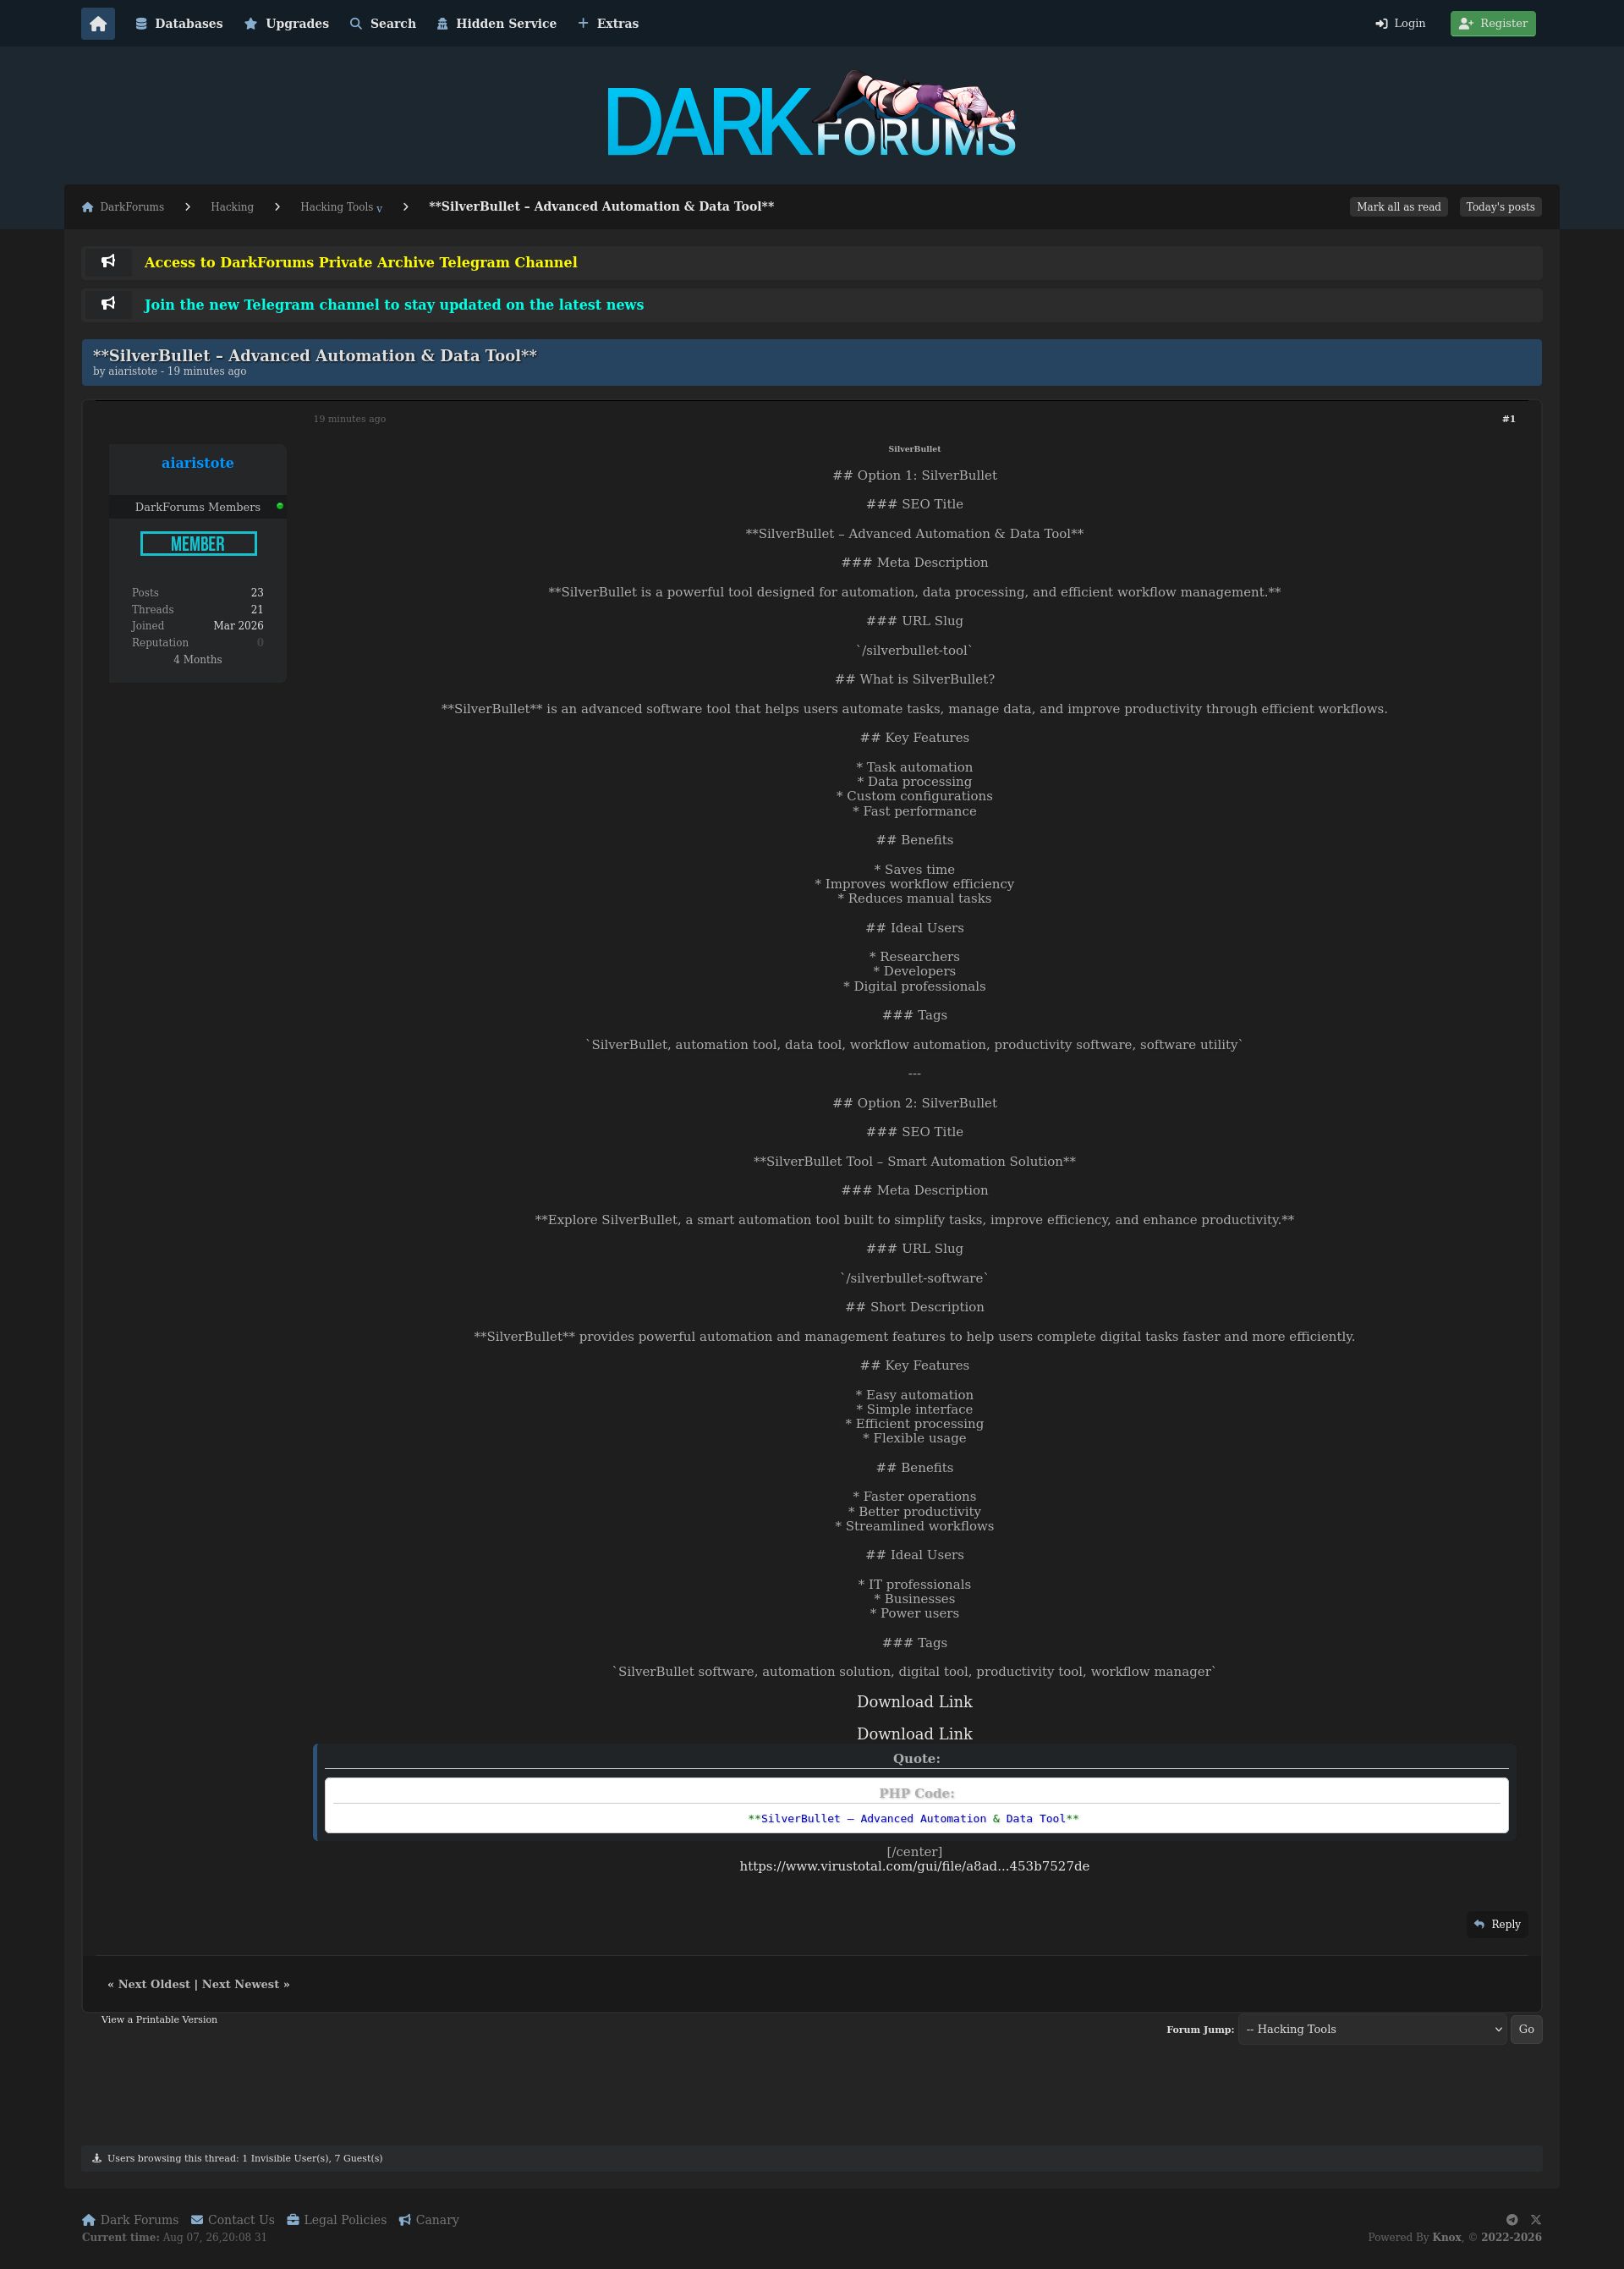The width and height of the screenshot is (1624, 2269).
Task: Click the plus icon beside Extras
Action: 583,23
